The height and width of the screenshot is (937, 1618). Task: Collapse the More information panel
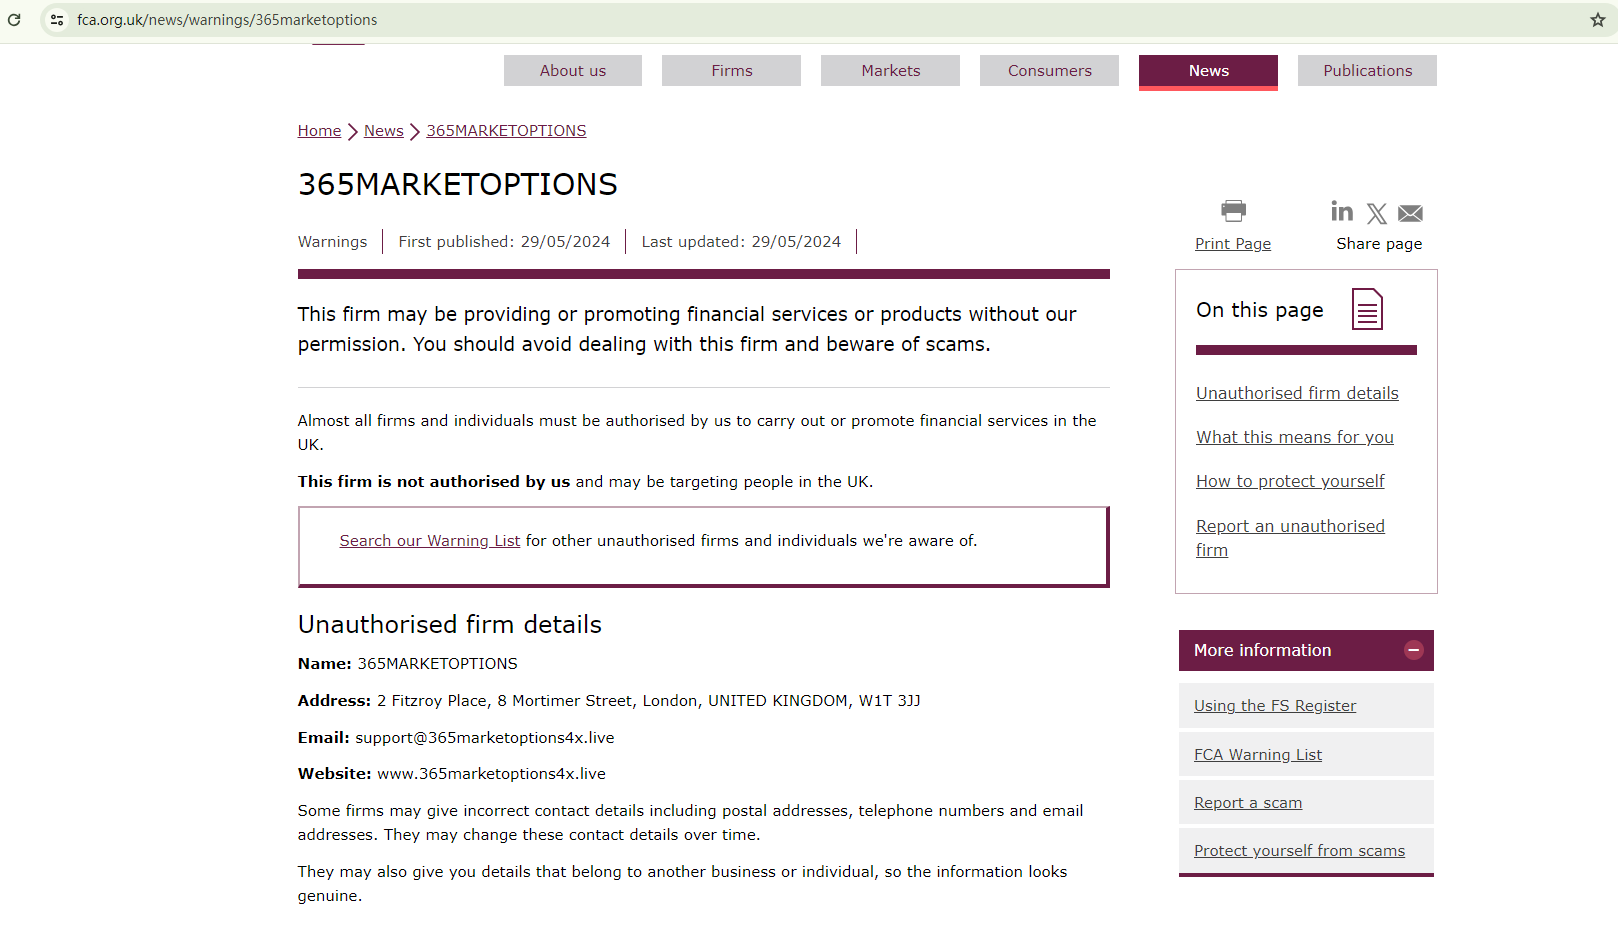pos(1413,650)
